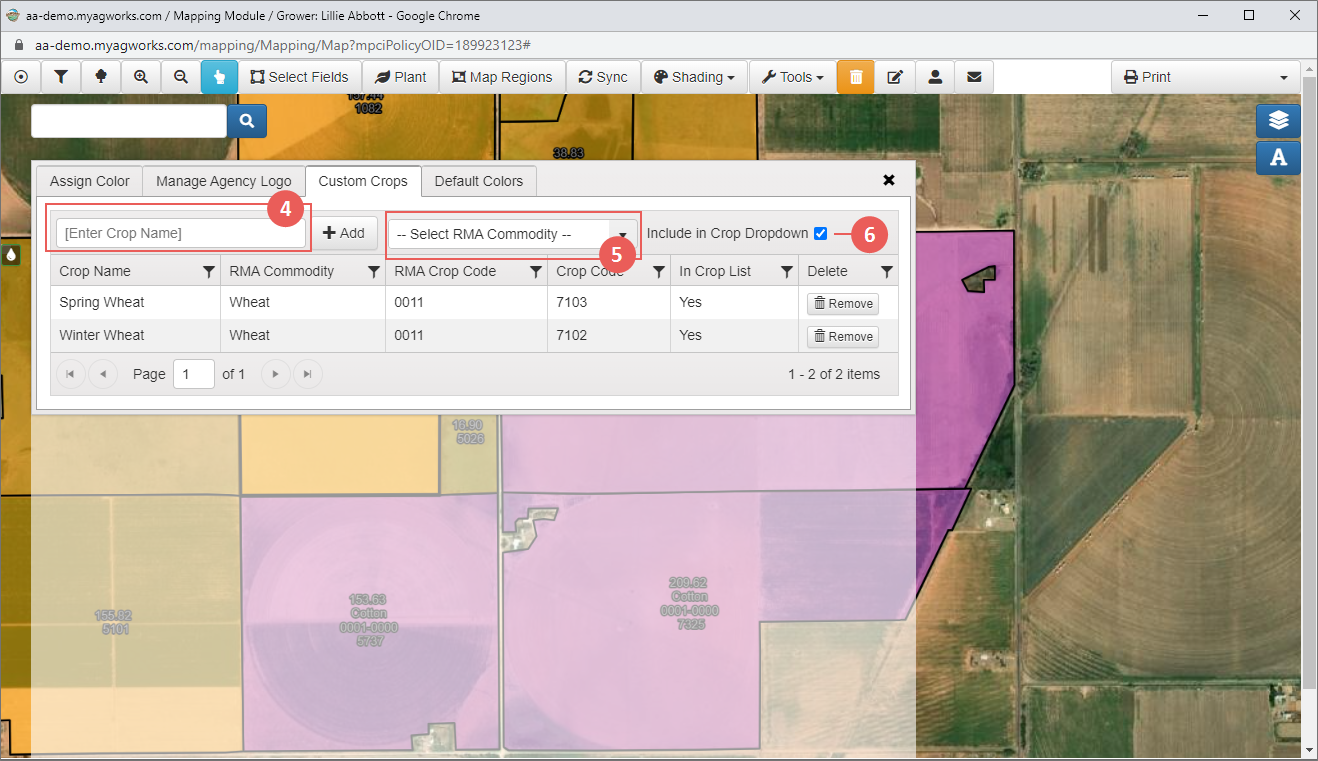Expand the Tools dropdown menu
Viewport: 1318px width, 761px height.
point(792,77)
